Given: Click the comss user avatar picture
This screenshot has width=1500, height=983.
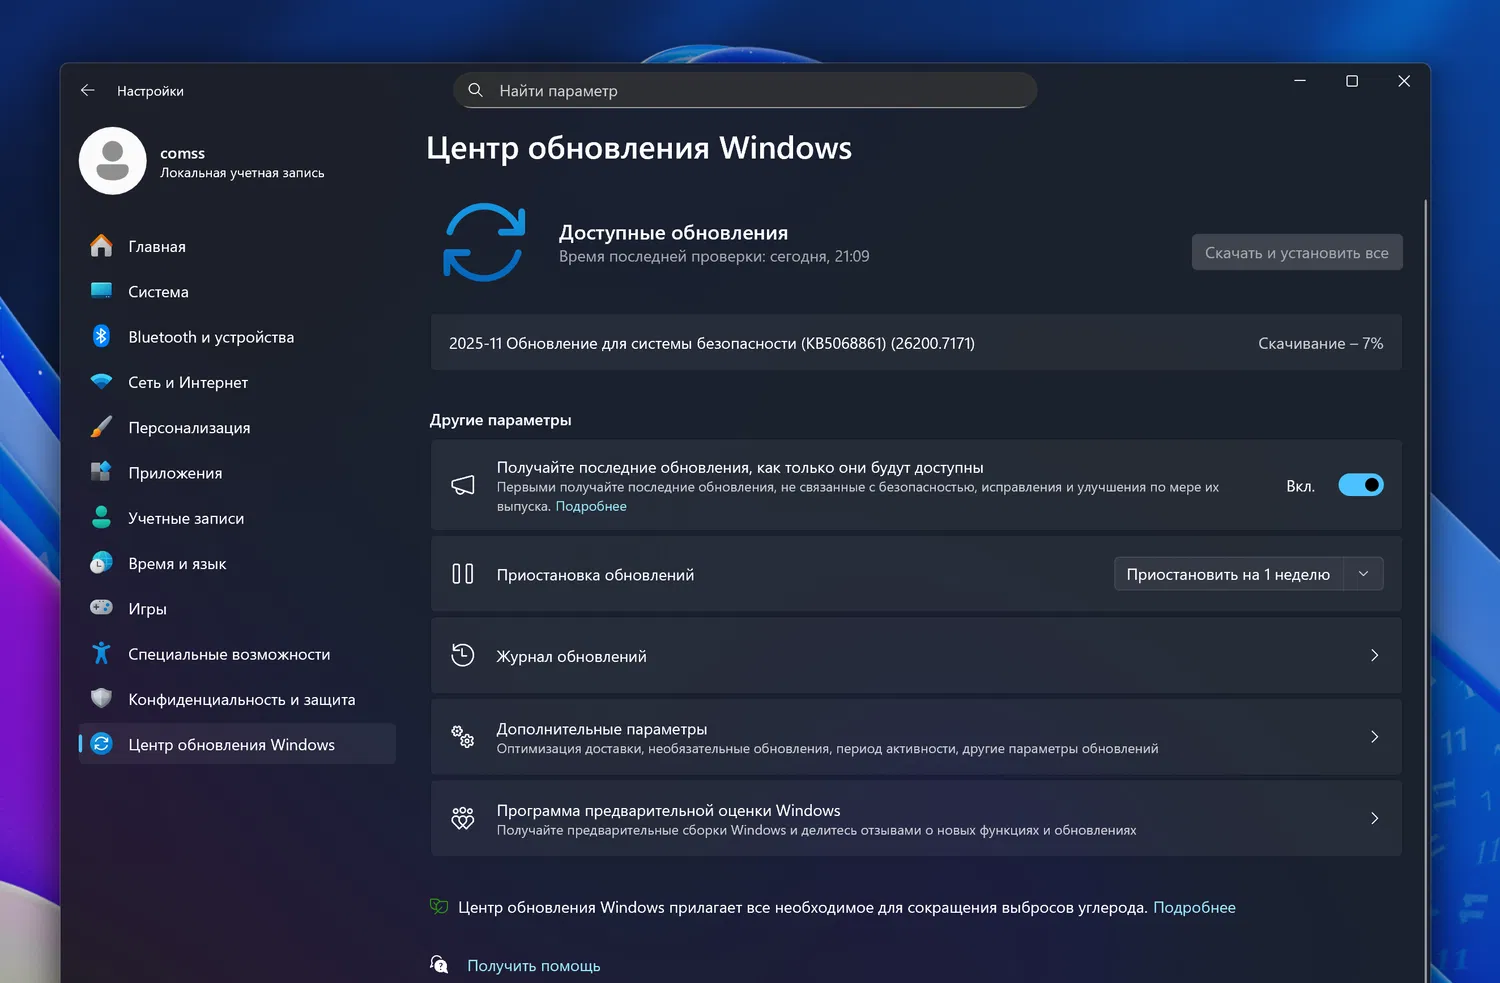Looking at the screenshot, I should [113, 161].
